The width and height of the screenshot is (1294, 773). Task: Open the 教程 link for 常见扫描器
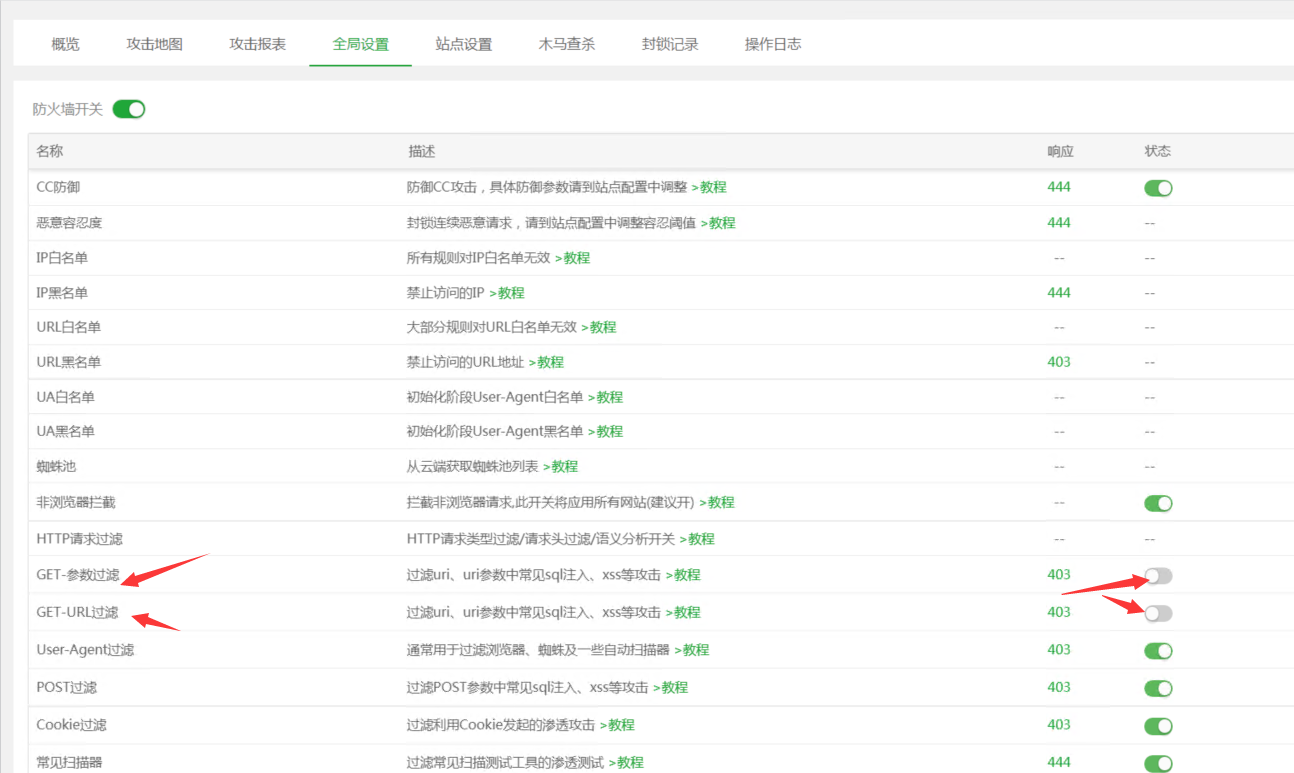click(626, 763)
